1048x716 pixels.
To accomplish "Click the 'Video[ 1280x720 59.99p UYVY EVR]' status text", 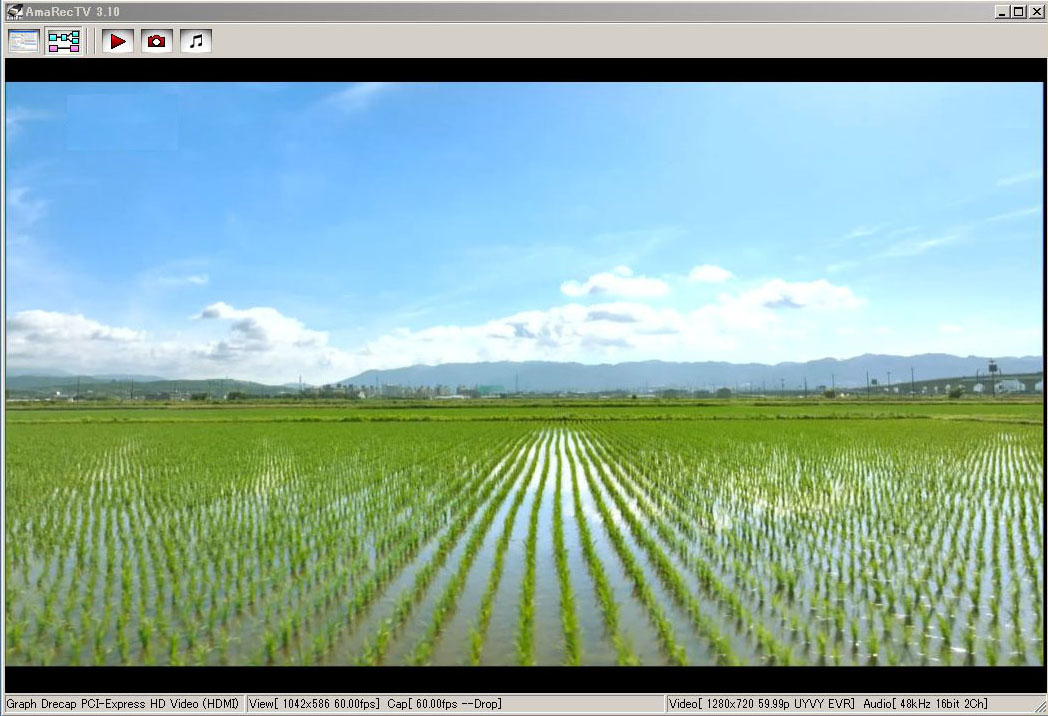I will (761, 703).
